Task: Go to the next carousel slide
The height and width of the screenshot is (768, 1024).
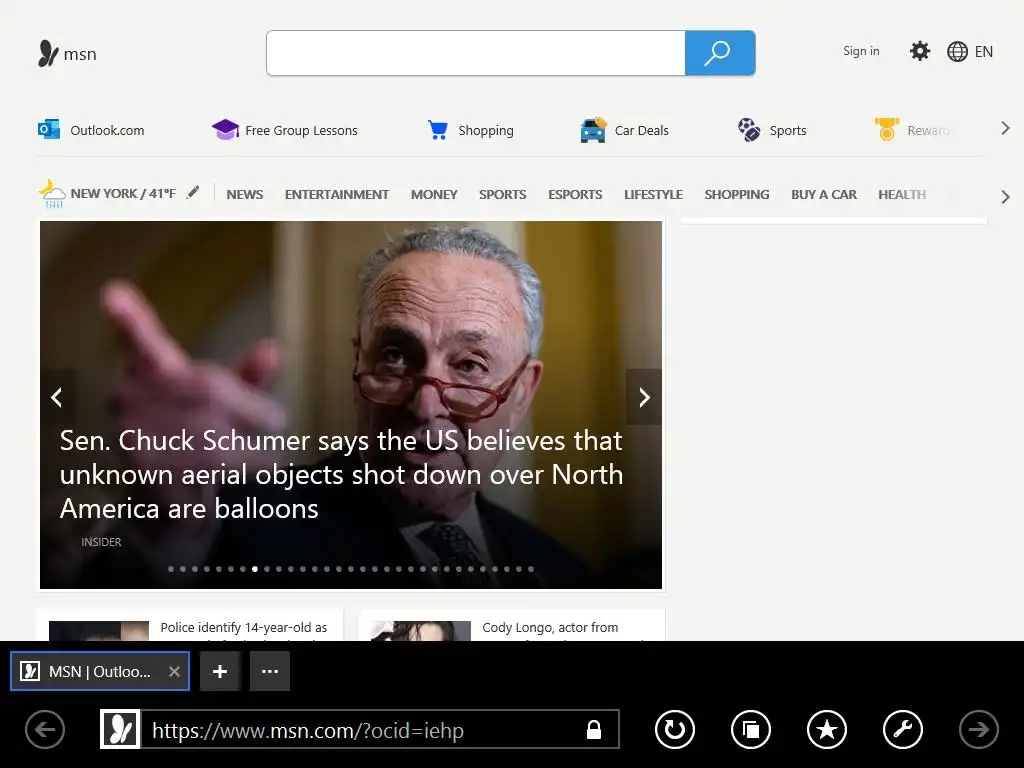Action: [x=644, y=397]
